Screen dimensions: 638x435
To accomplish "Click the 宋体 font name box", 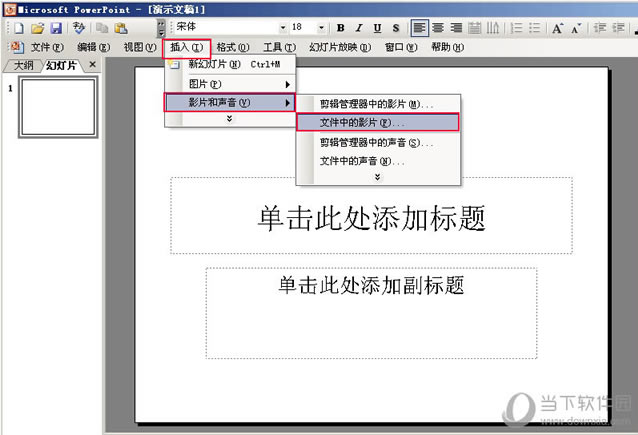I will pos(226,27).
